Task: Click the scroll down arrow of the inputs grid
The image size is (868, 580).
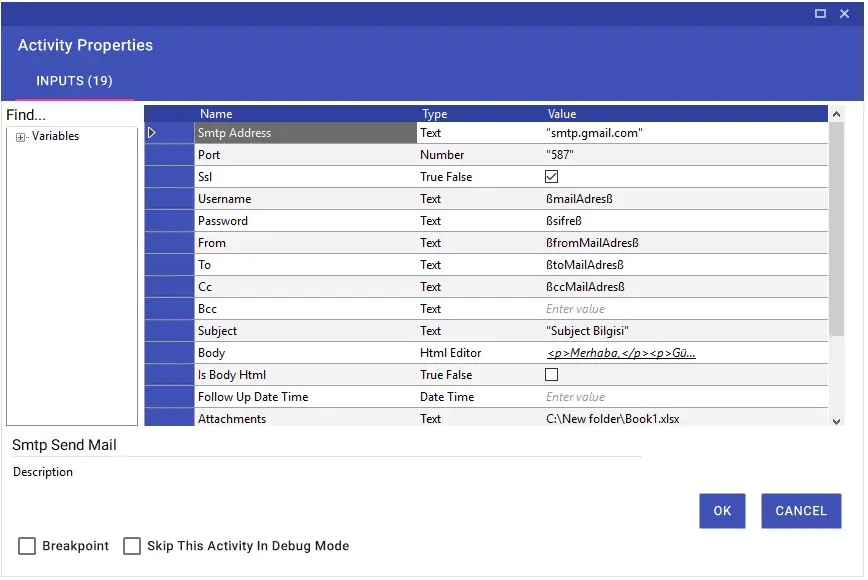Action: pos(836,421)
